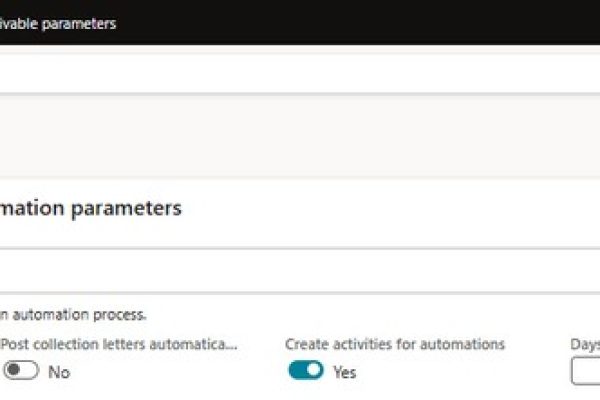This screenshot has height=400, width=600.
Task: Click the white knob of the teal toggle
Action: [314, 371]
